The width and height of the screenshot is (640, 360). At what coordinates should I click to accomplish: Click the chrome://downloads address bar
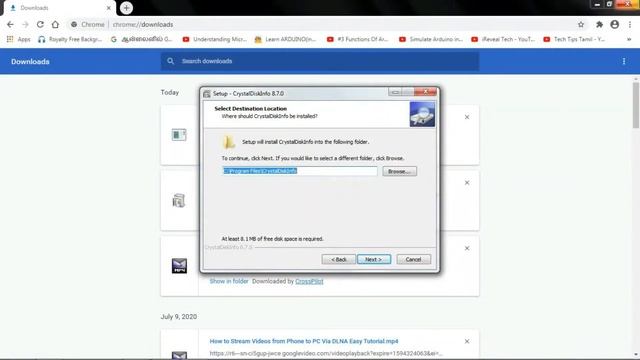322,24
